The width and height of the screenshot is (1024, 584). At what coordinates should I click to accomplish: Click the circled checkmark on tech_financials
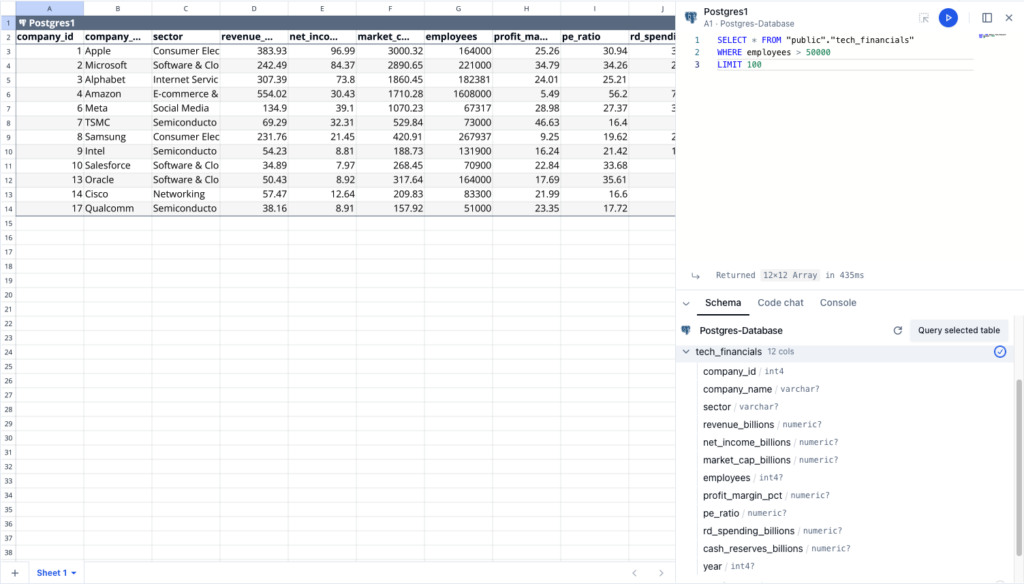1000,351
